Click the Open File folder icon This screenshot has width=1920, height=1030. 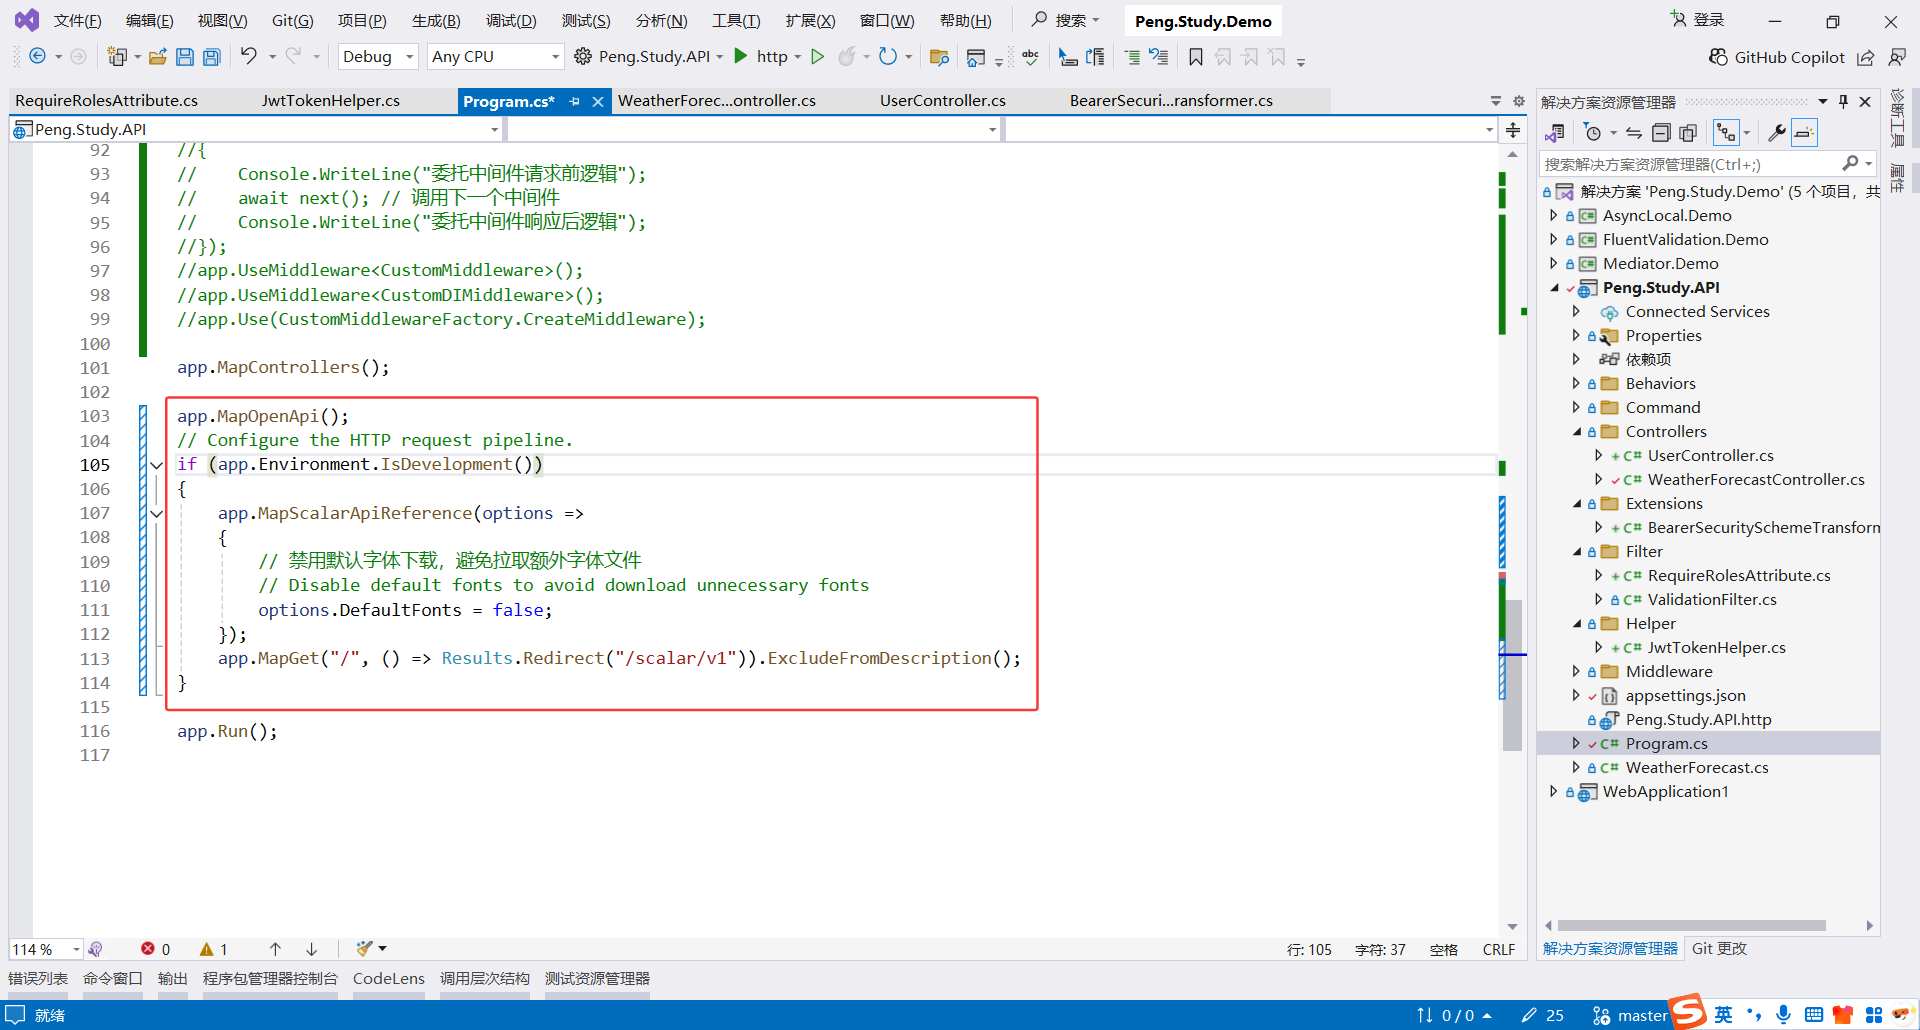(x=157, y=57)
